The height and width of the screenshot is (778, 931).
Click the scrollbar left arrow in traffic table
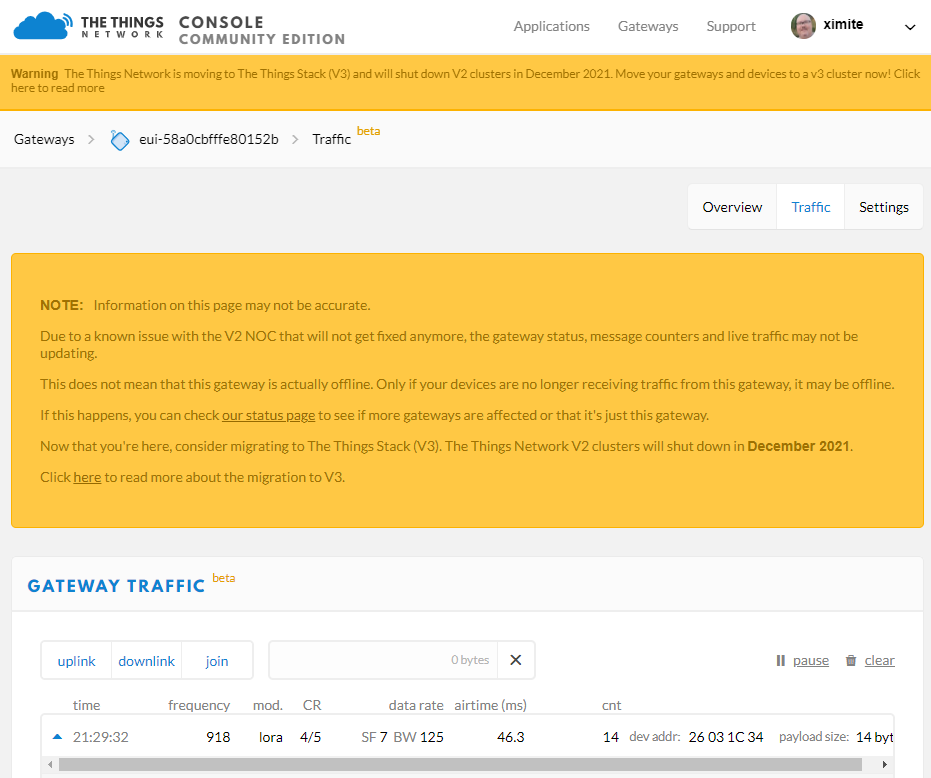point(50,764)
